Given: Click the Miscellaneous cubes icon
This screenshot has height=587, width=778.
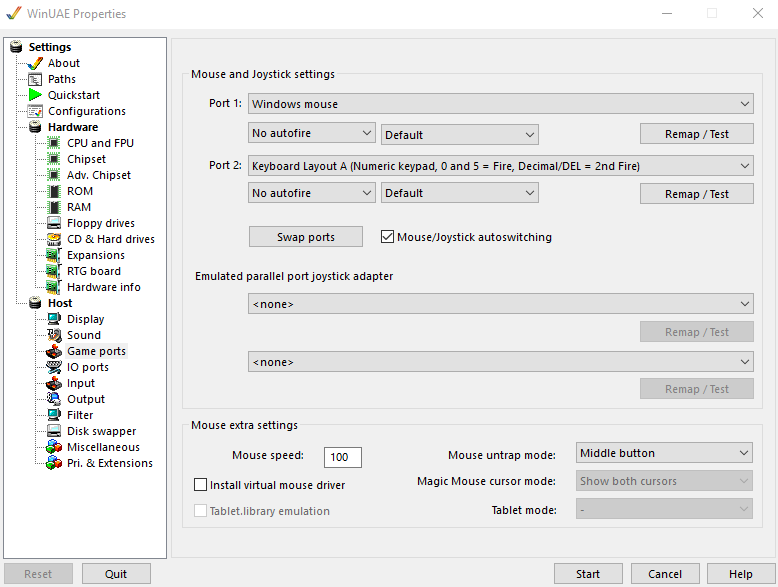Looking at the screenshot, I should tap(54, 447).
